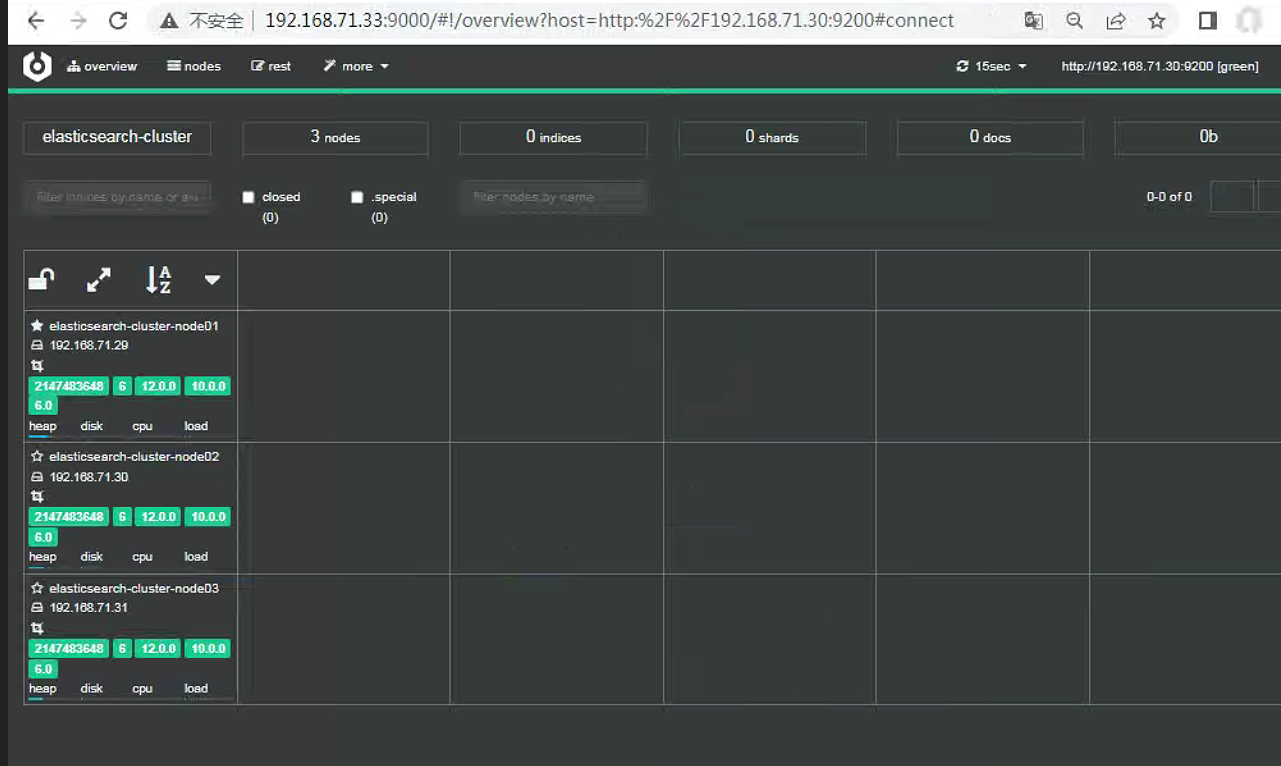1281x766 pixels.
Task: Open the overview tab
Action: (102, 66)
